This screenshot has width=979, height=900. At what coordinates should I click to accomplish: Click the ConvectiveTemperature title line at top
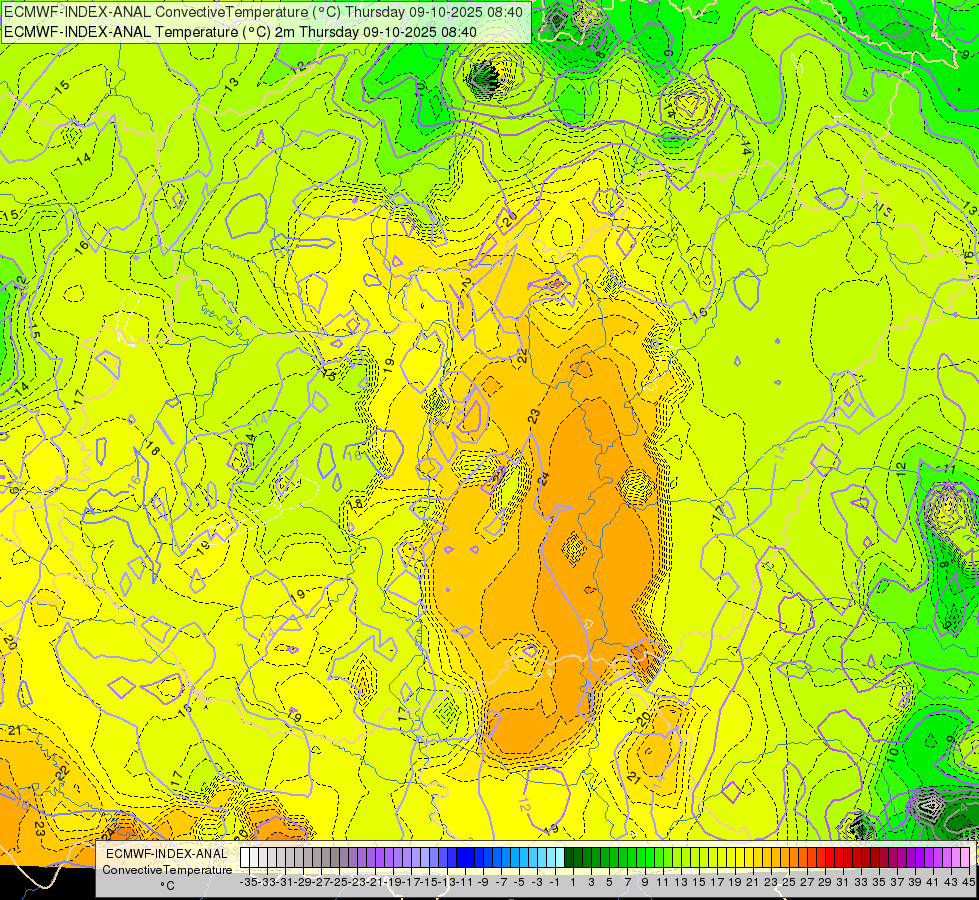pyautogui.click(x=264, y=12)
